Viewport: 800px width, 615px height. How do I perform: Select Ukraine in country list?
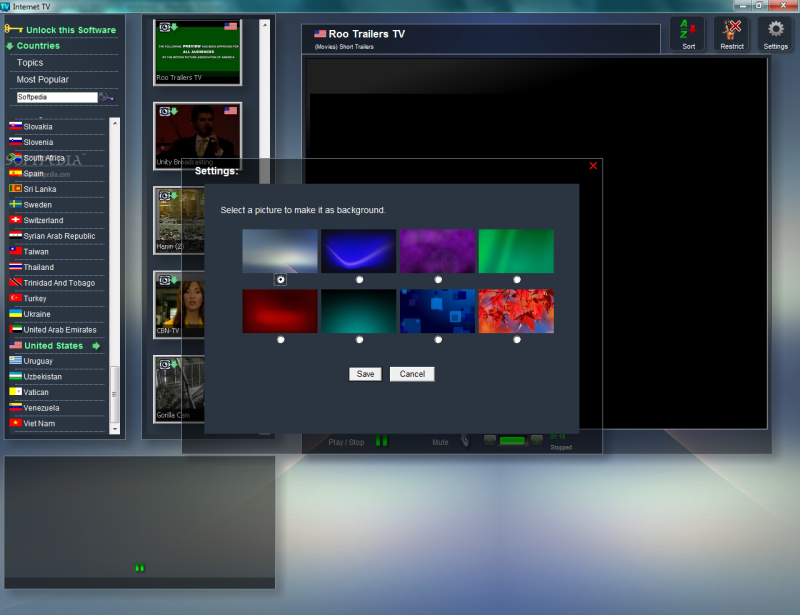(37, 314)
